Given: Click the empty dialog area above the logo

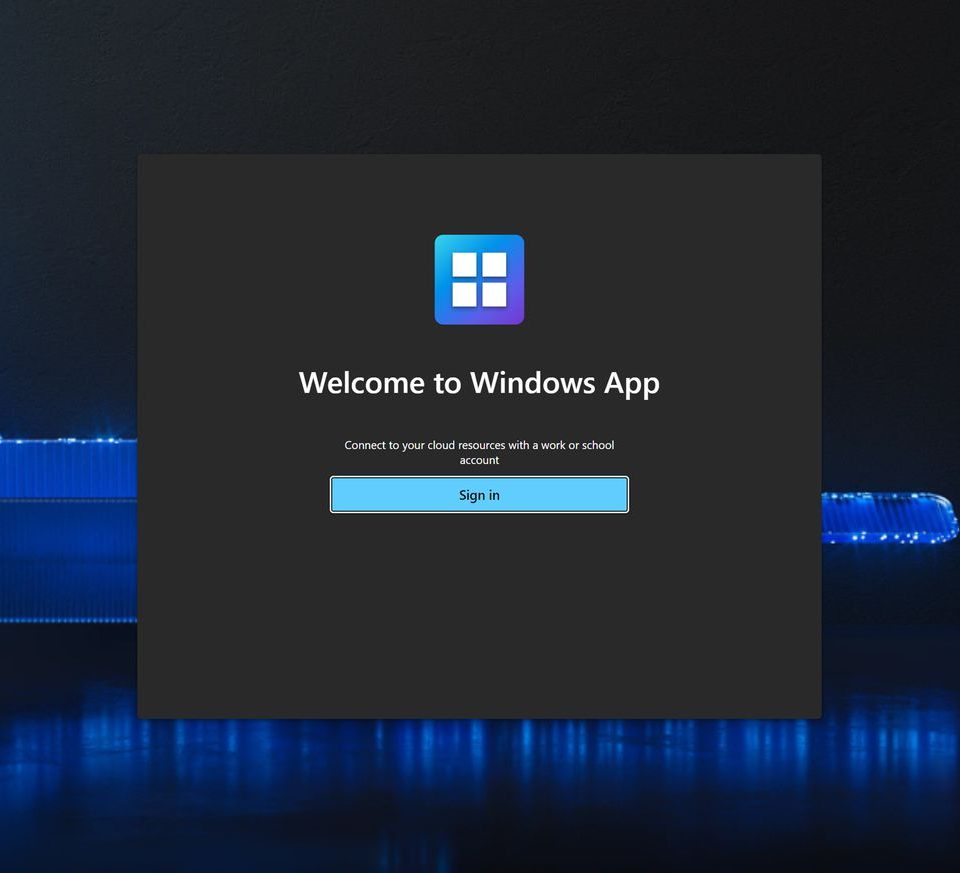Looking at the screenshot, I should pos(479,192).
